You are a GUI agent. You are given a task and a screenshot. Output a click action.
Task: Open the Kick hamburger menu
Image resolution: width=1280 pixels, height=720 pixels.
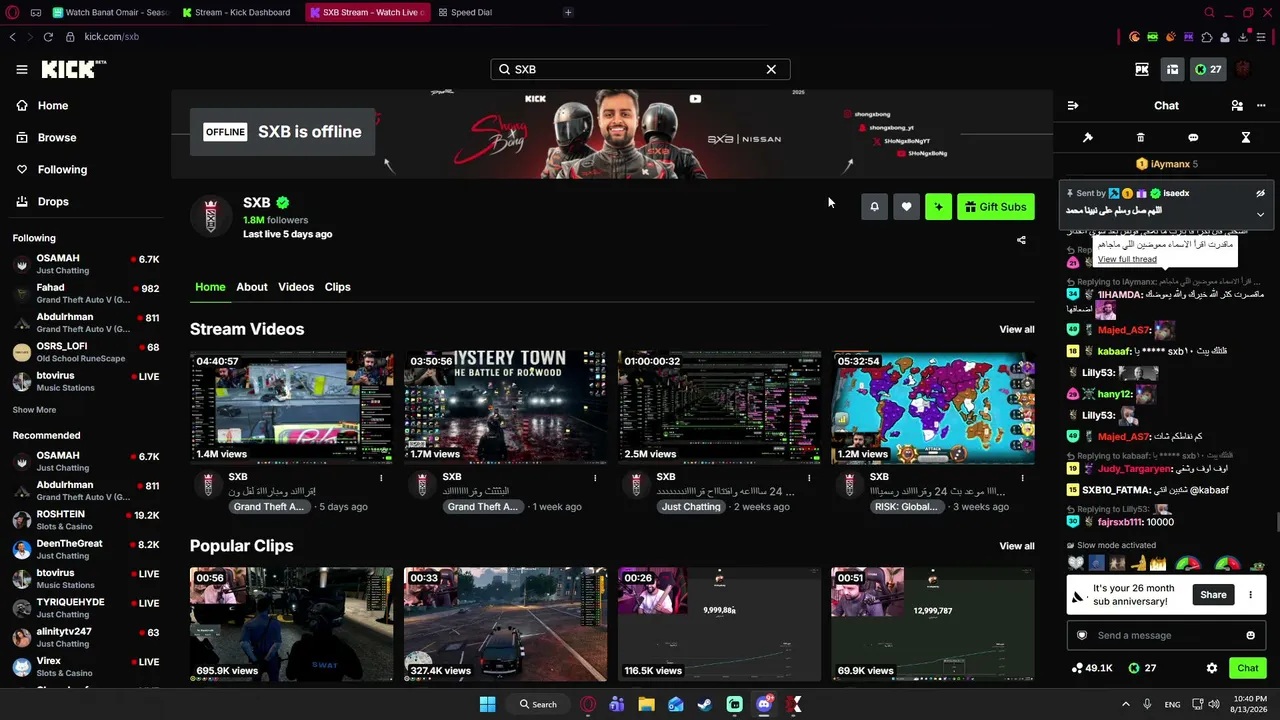pos(22,69)
